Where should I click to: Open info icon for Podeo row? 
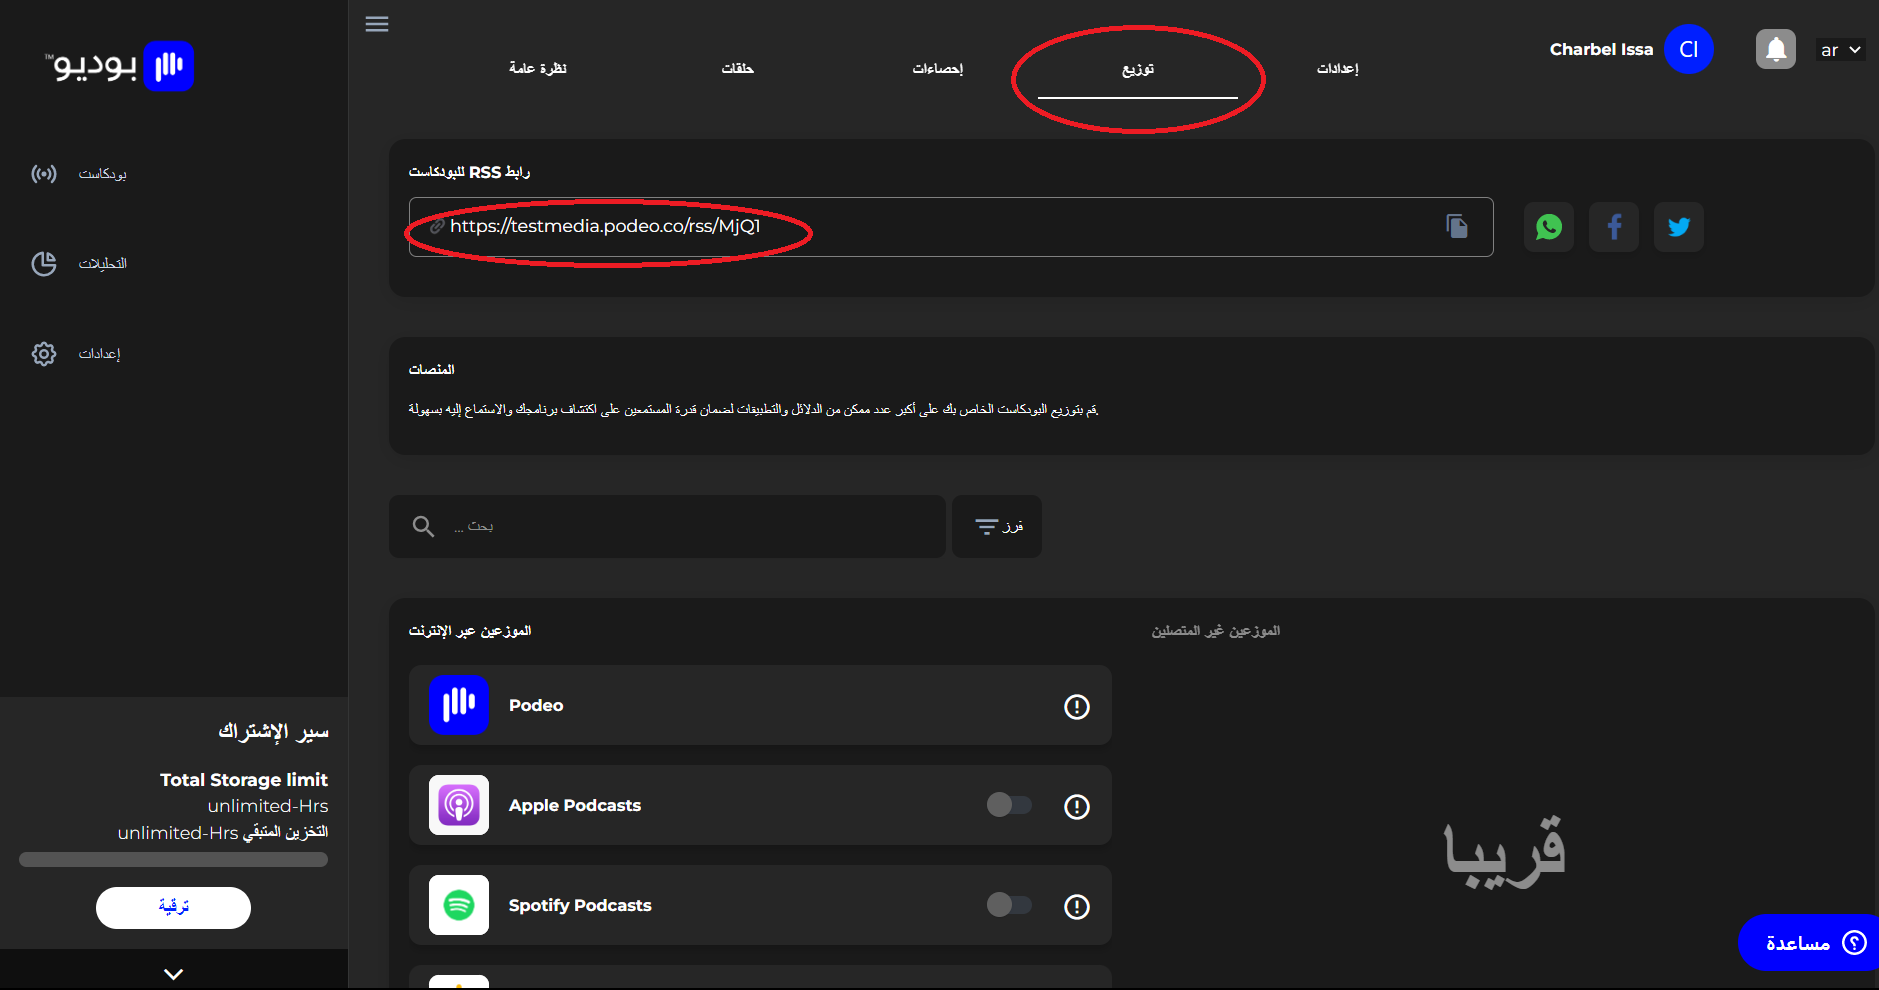click(1077, 707)
